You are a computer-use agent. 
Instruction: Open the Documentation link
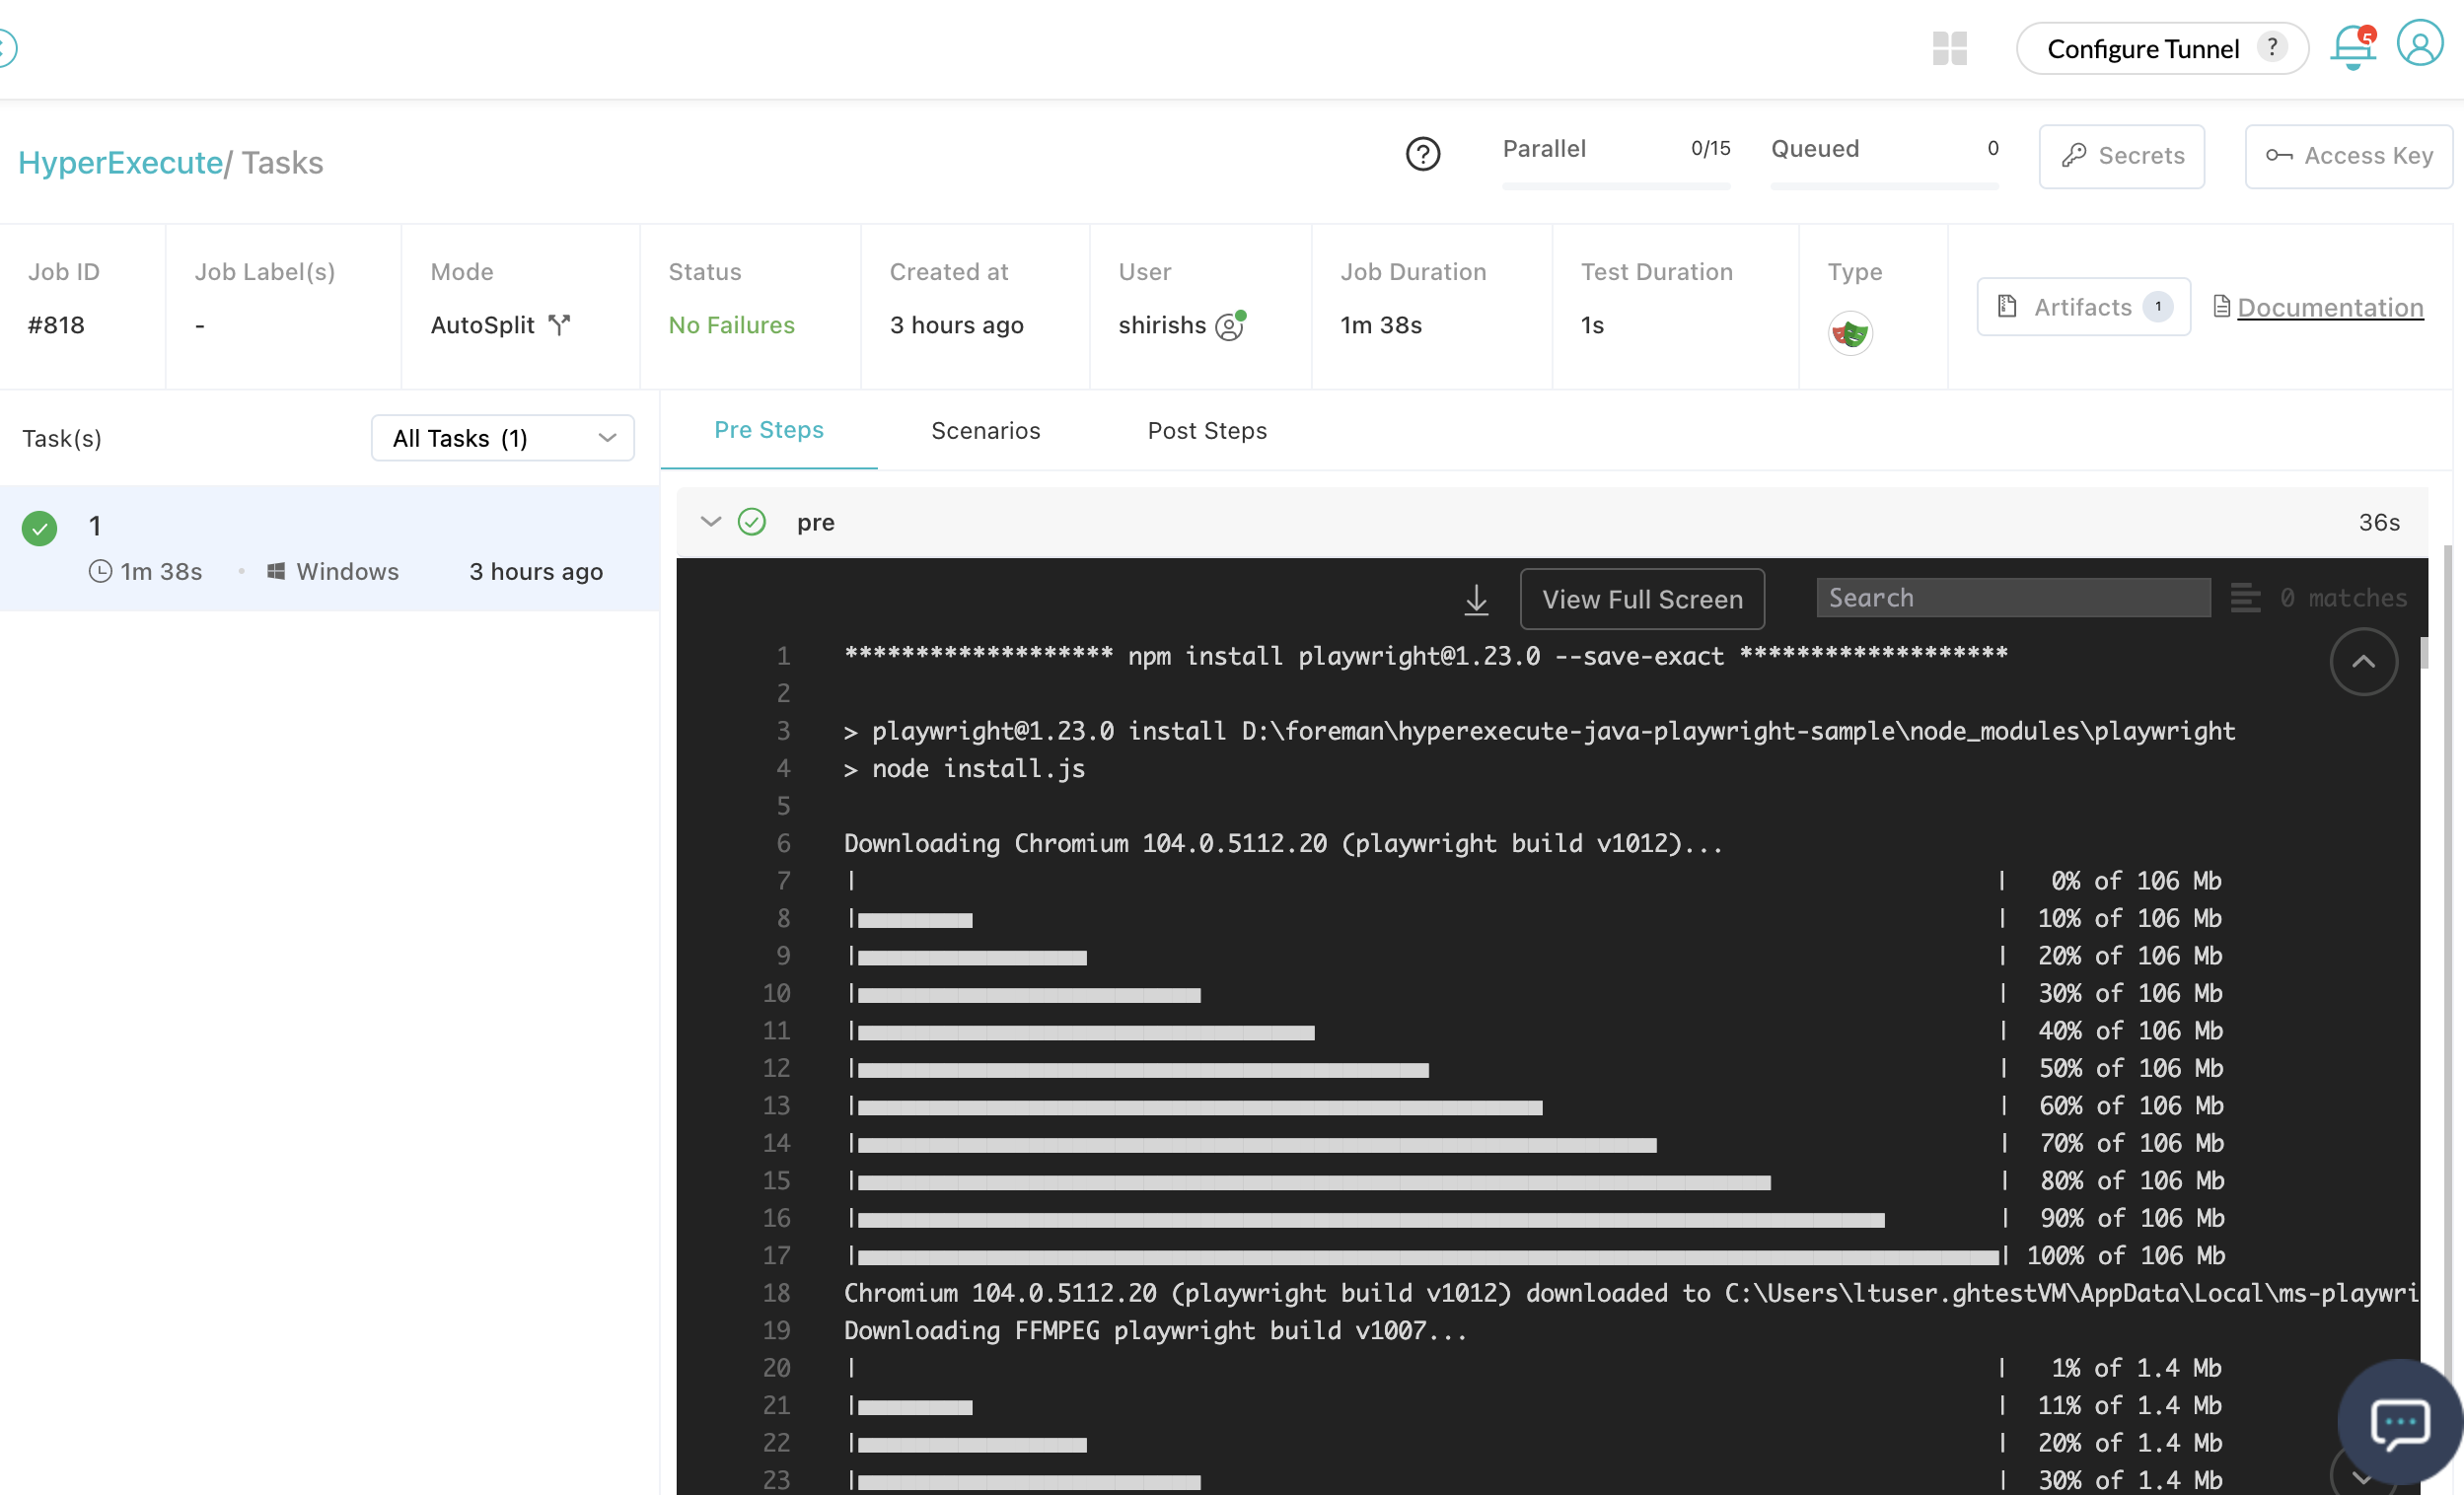(2329, 308)
